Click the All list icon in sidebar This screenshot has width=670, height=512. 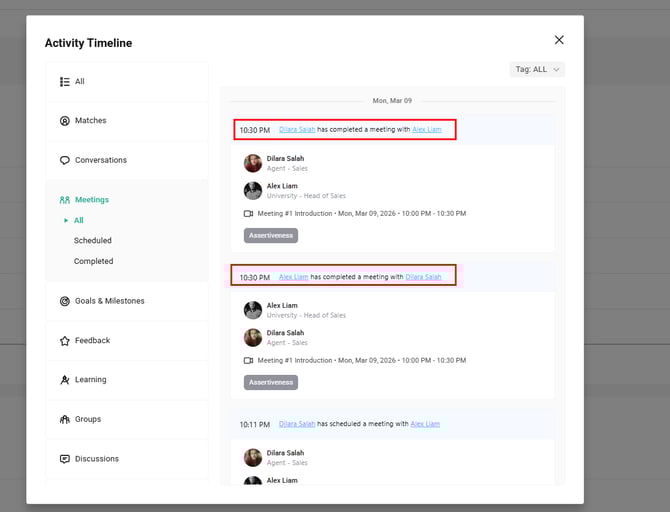coord(65,82)
